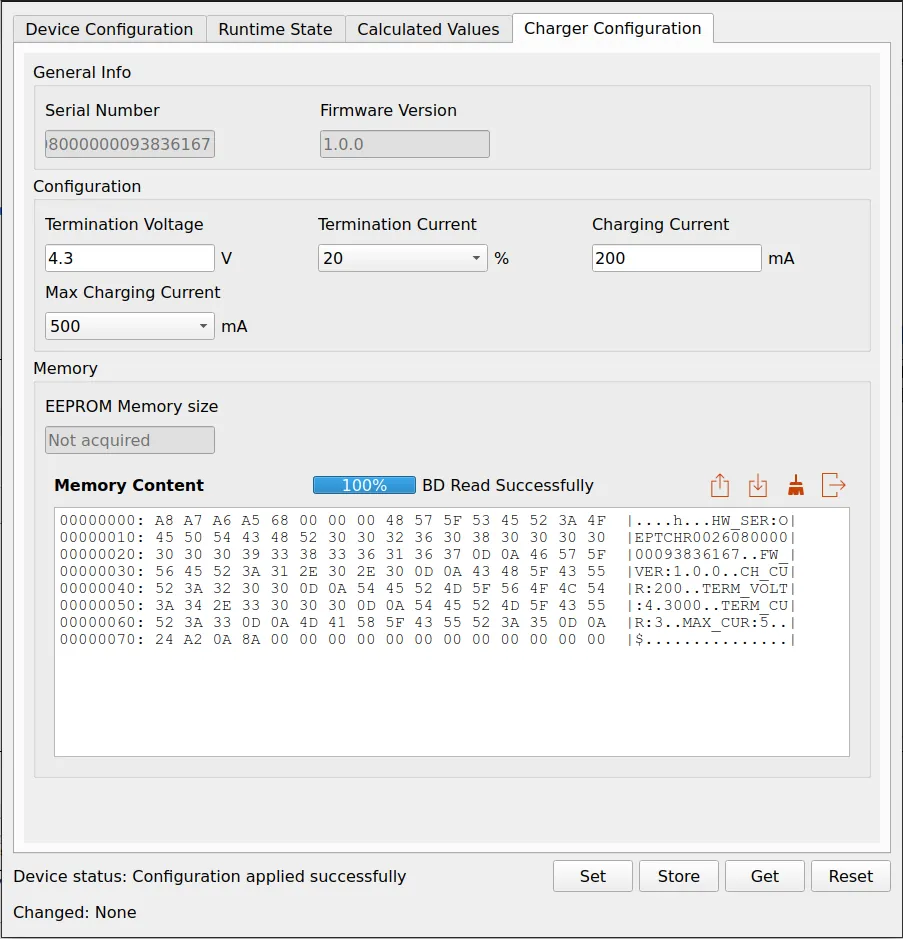The width and height of the screenshot is (903, 939).
Task: Clear memory content with the broom icon
Action: (x=796, y=485)
